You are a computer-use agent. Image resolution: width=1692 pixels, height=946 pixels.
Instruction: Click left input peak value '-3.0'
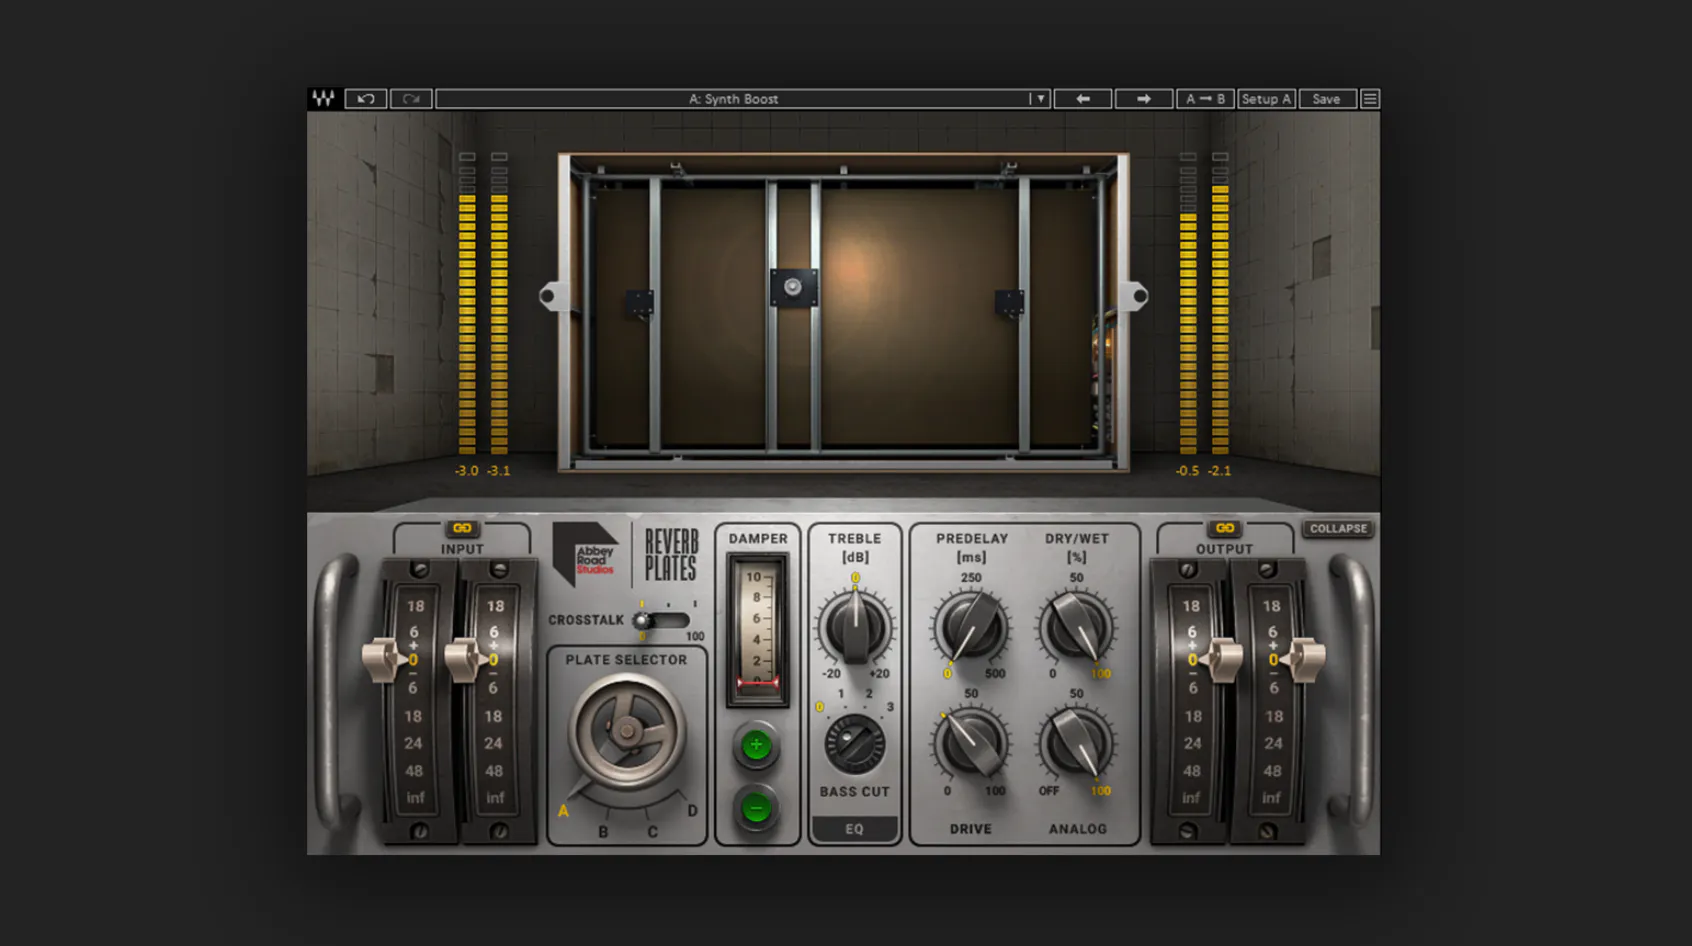(x=467, y=470)
